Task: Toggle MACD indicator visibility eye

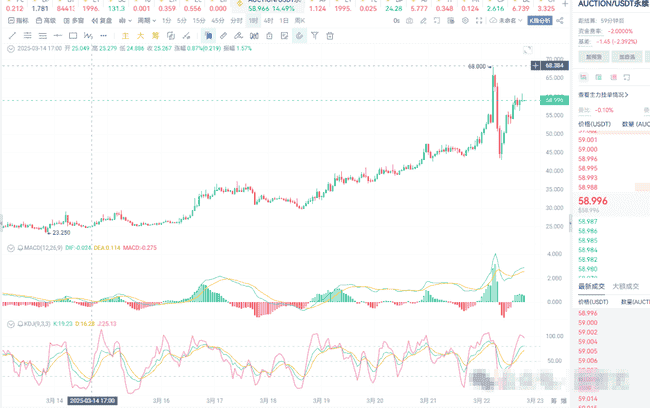Action: pos(8,247)
